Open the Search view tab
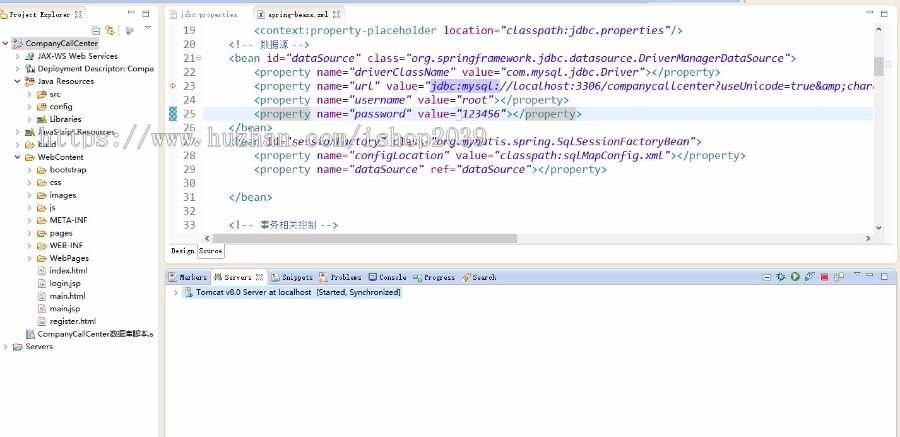The height and width of the screenshot is (437, 900). tap(479, 277)
